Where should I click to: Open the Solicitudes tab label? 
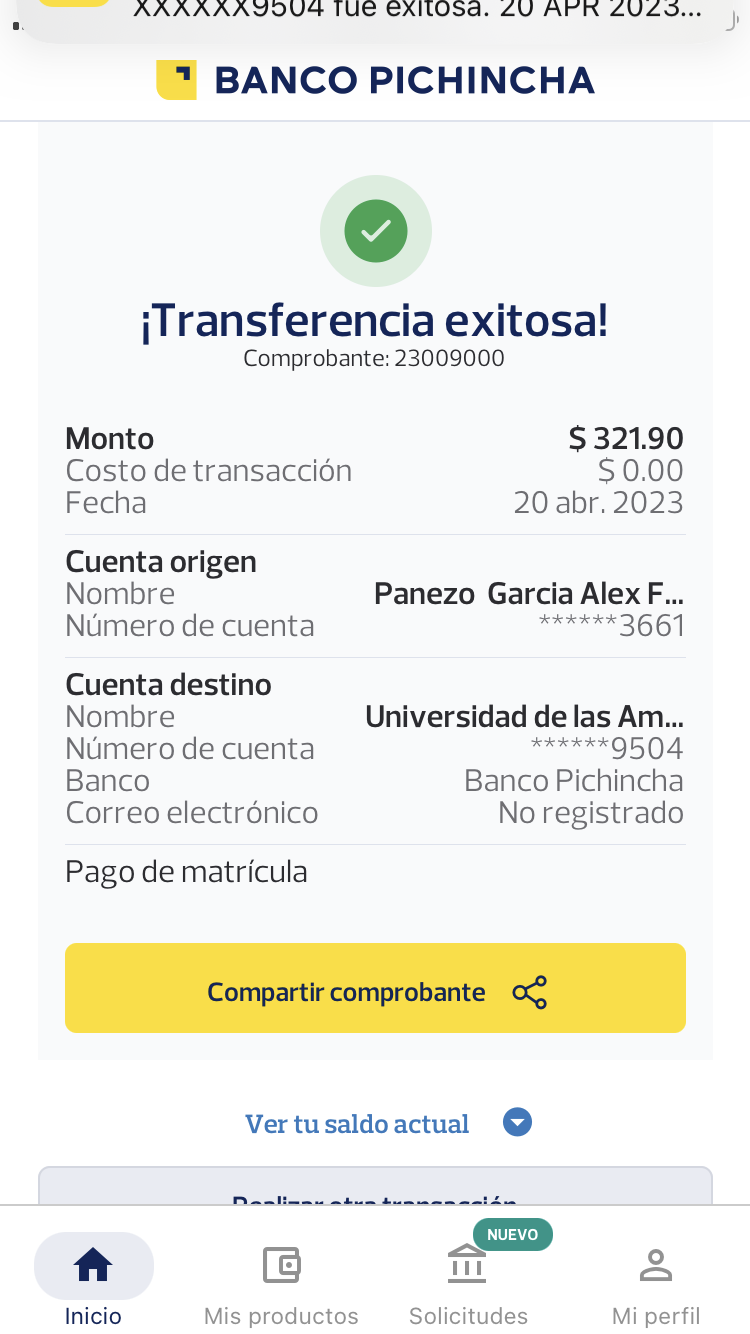click(x=468, y=1315)
